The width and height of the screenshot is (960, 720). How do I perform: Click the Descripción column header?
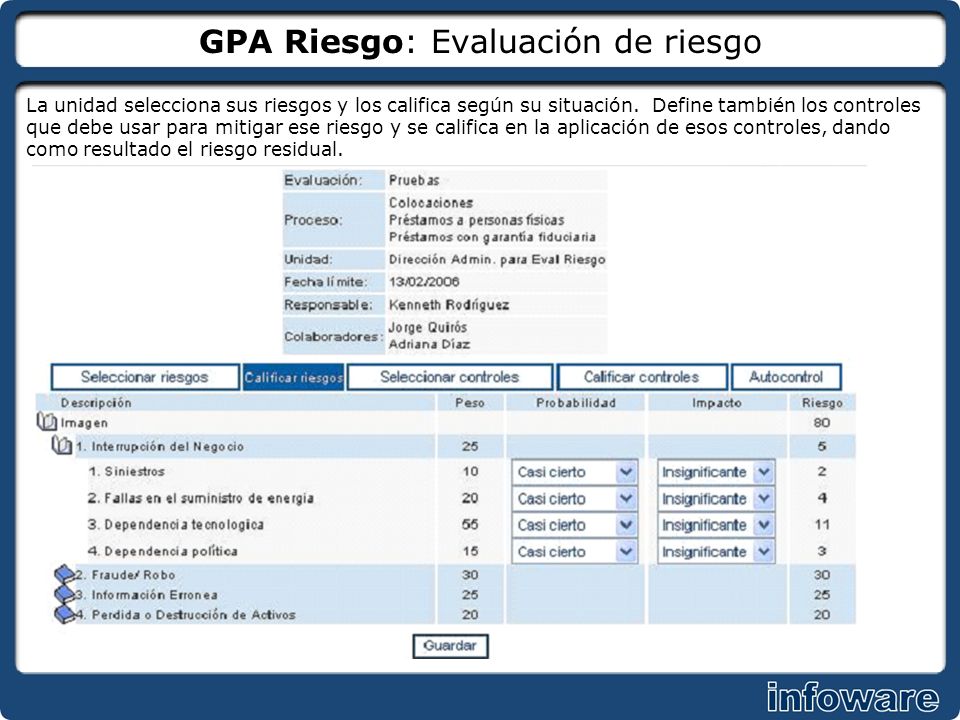pyautogui.click(x=96, y=403)
